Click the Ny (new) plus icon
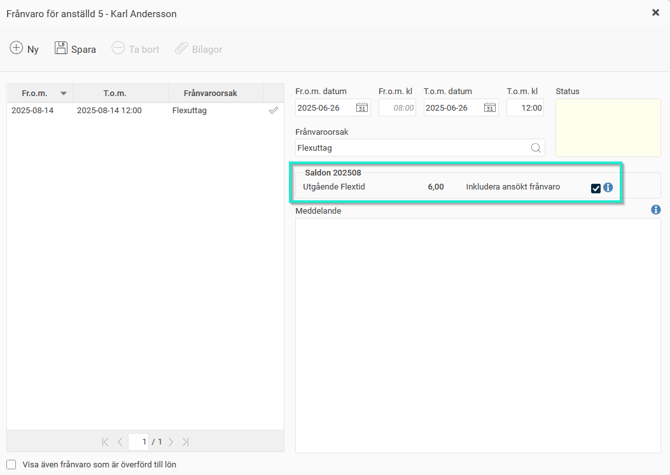 [x=16, y=48]
